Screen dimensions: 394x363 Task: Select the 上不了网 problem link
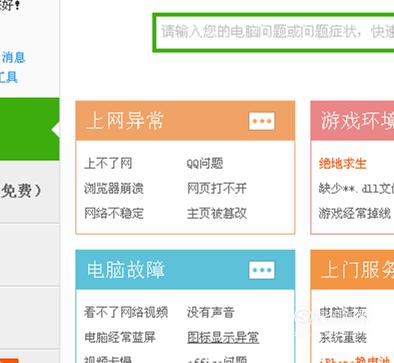[108, 163]
